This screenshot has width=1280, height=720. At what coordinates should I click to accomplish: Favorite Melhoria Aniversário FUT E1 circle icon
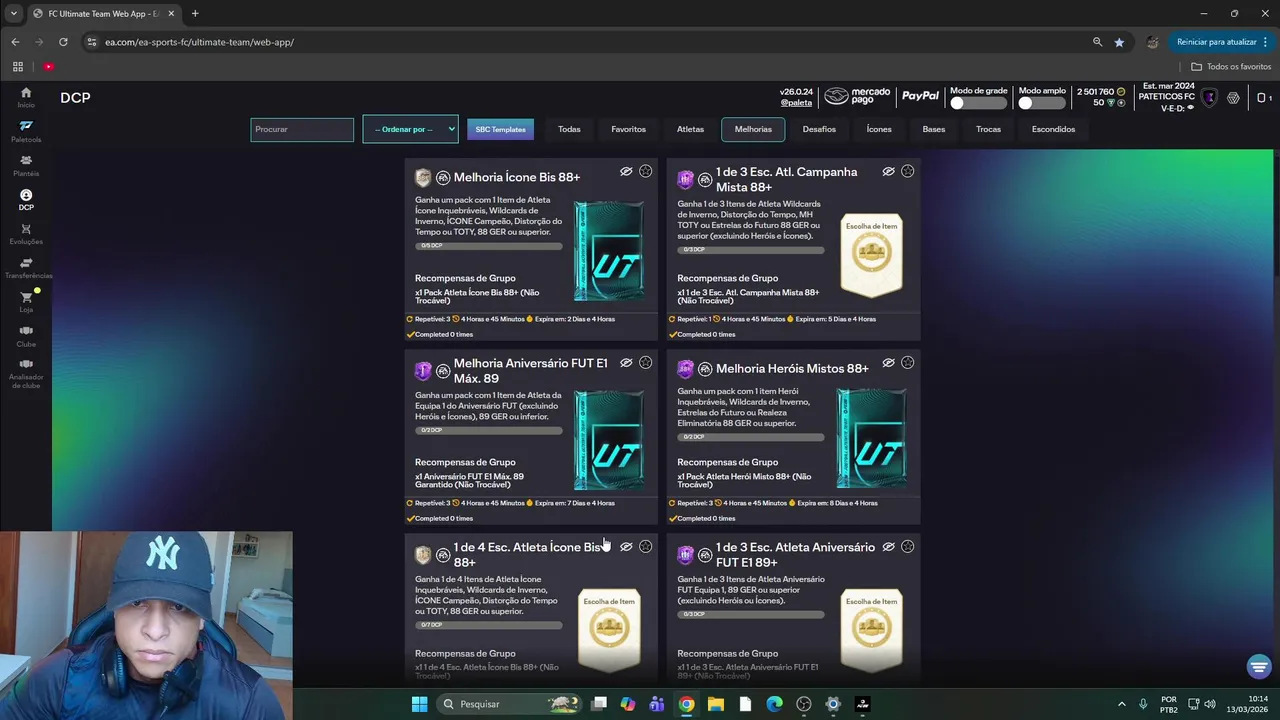click(x=645, y=362)
